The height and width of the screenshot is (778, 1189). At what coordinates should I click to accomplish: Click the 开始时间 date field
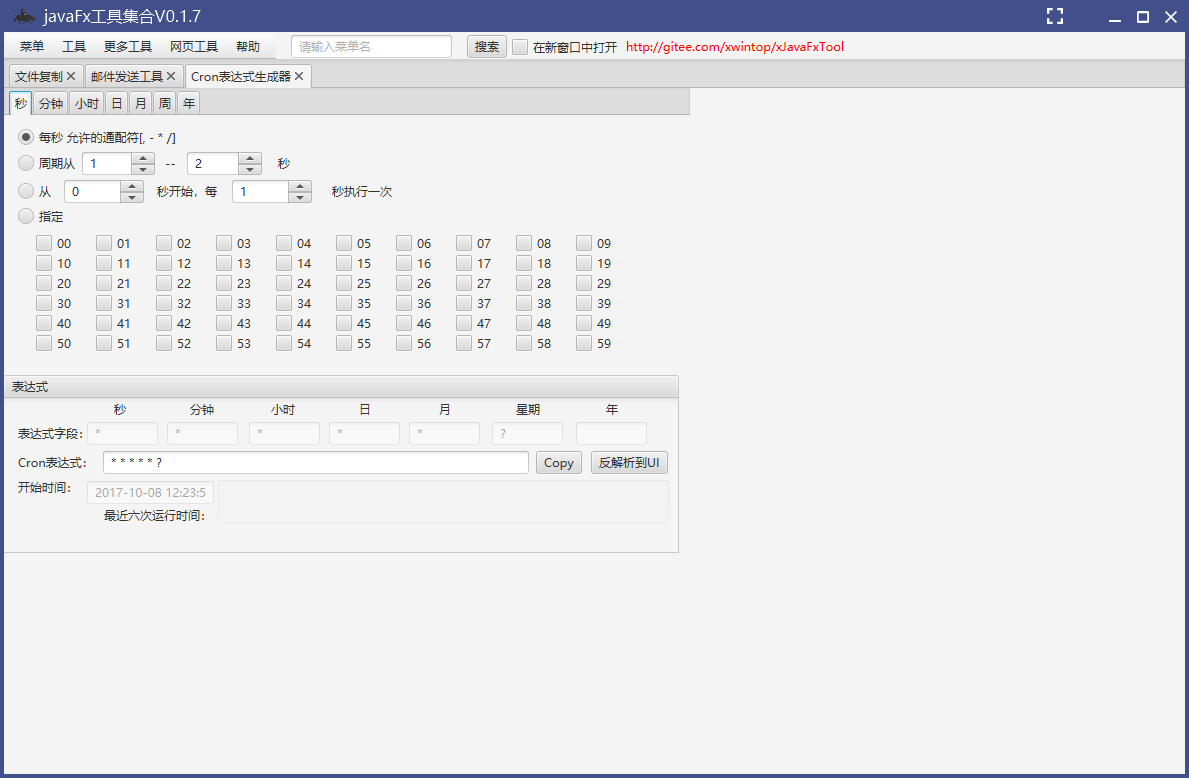pyautogui.click(x=150, y=492)
